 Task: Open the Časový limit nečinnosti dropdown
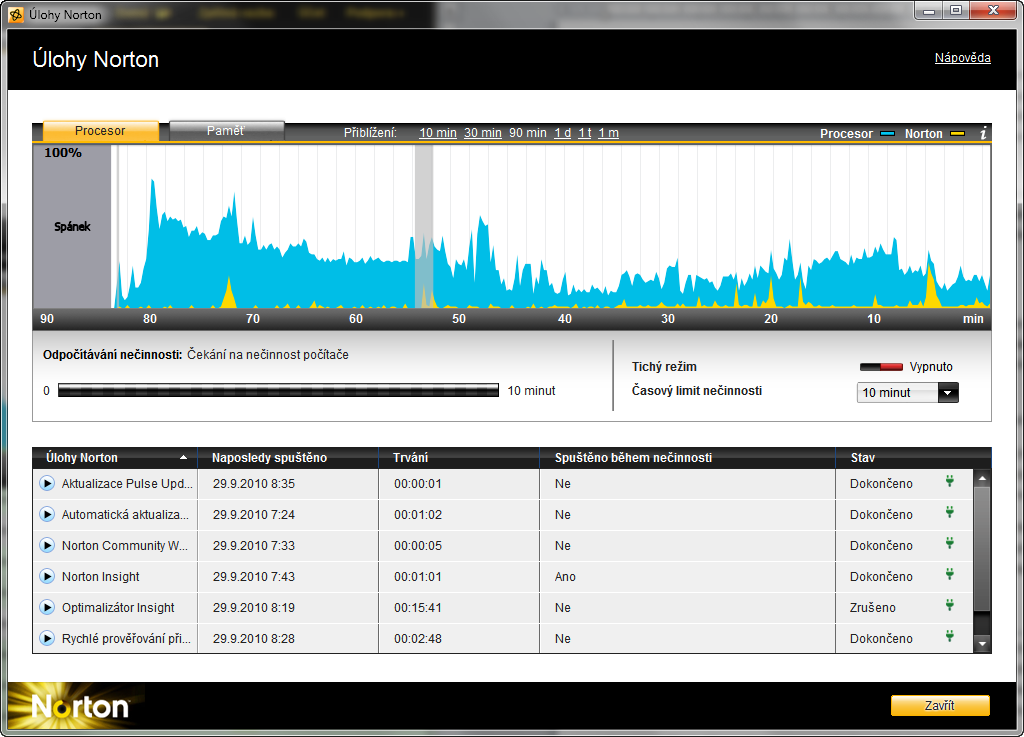[907, 392]
